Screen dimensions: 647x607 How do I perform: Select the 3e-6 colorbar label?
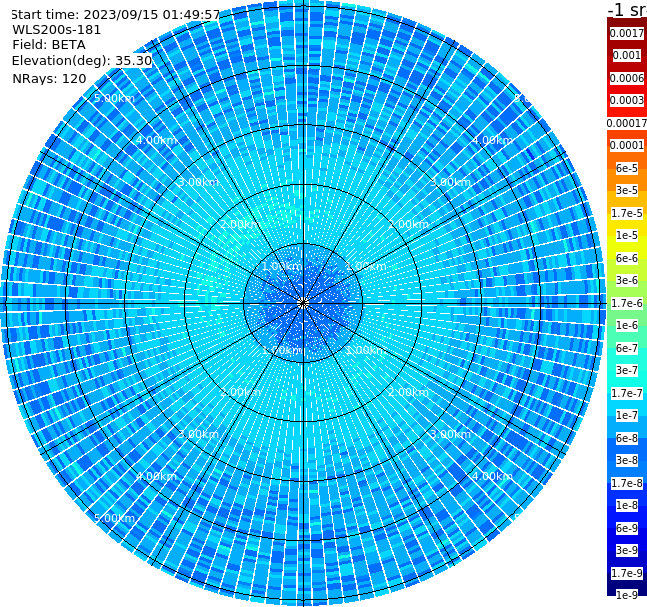coord(627,280)
